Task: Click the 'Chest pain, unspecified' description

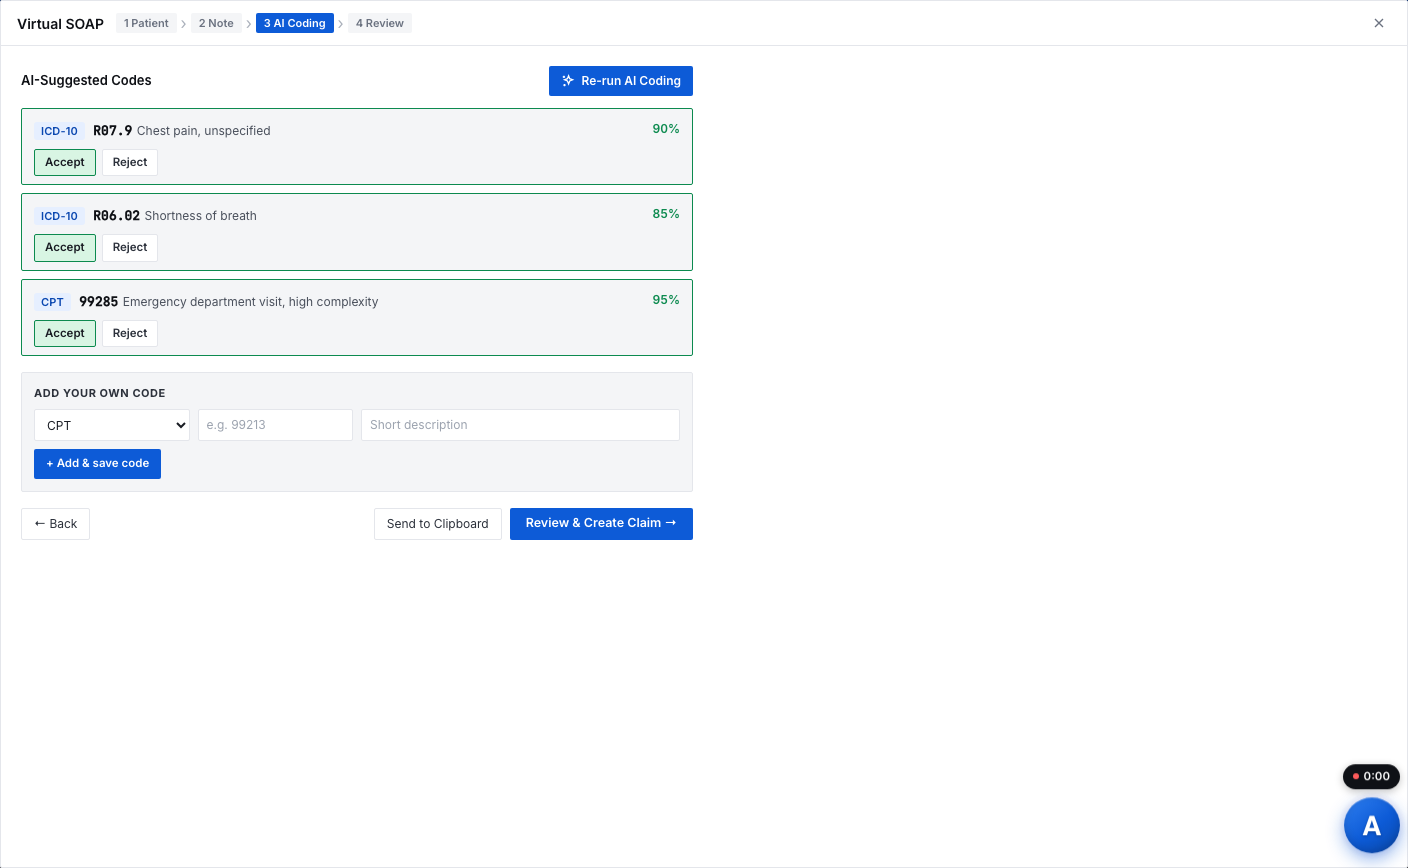Action: pyautogui.click(x=204, y=131)
